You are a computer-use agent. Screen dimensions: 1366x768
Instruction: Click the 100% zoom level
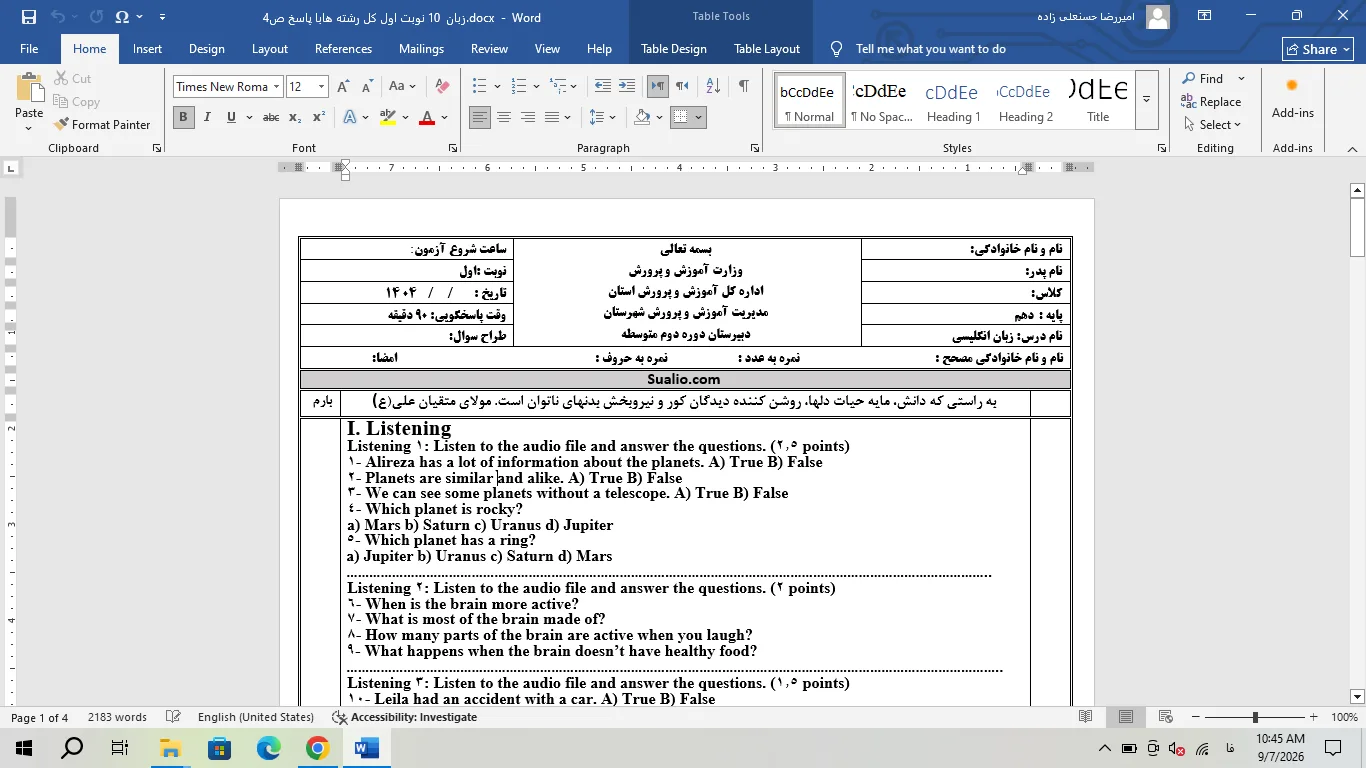coord(1344,717)
